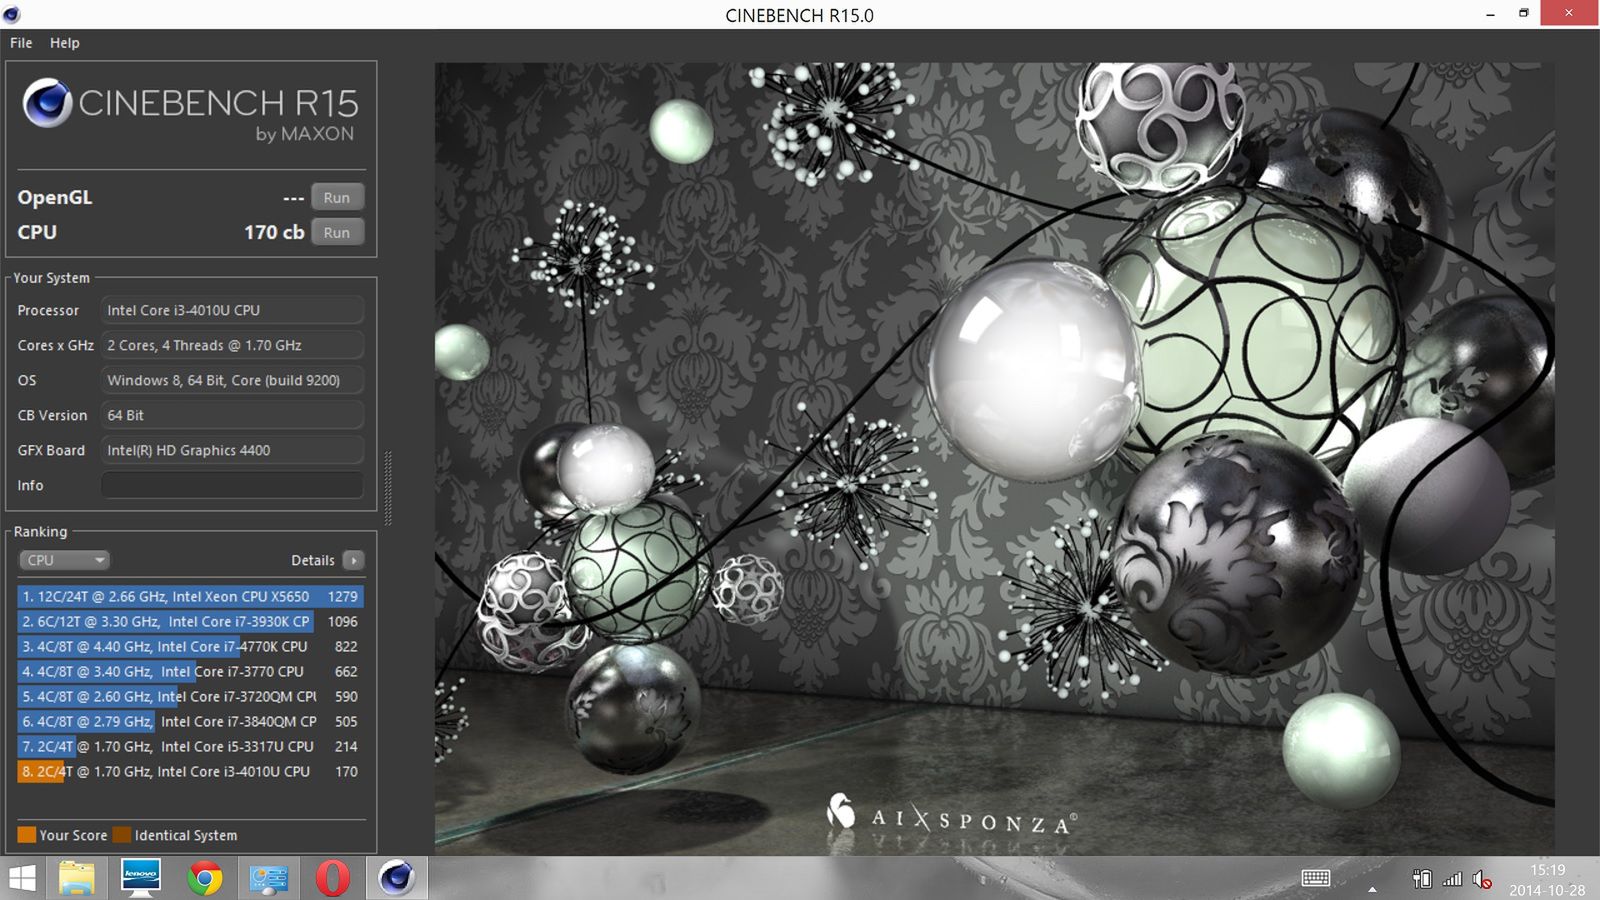Open the File menu
1600x900 pixels.
point(21,43)
